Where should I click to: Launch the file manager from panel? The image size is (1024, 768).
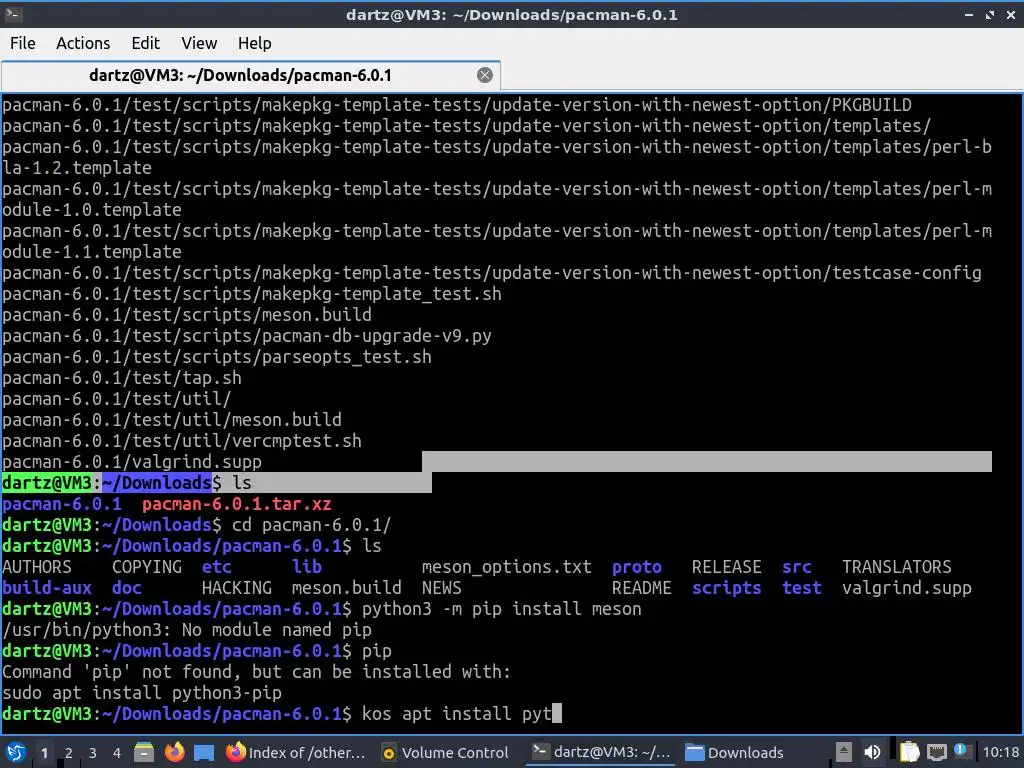[144, 752]
